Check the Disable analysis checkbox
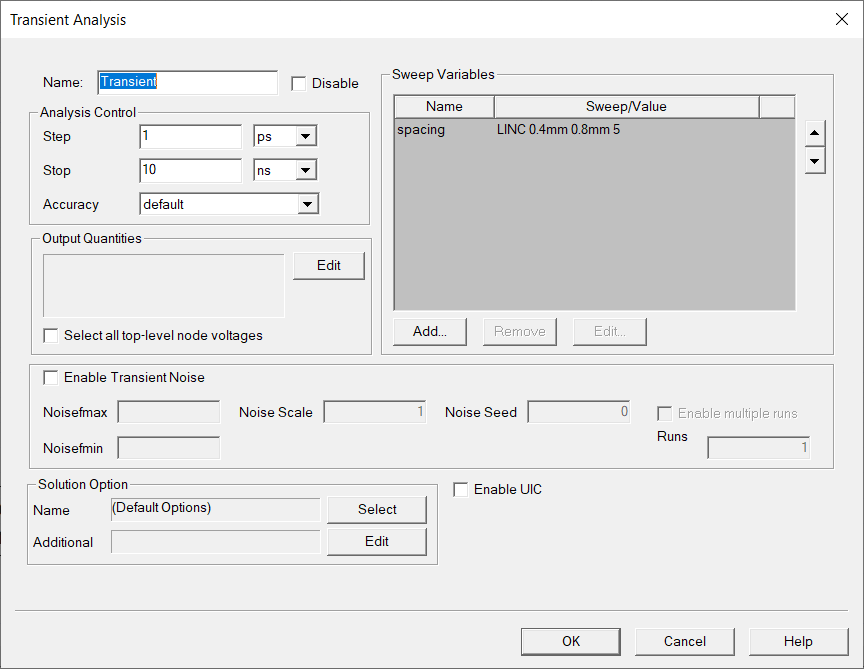 tap(298, 83)
